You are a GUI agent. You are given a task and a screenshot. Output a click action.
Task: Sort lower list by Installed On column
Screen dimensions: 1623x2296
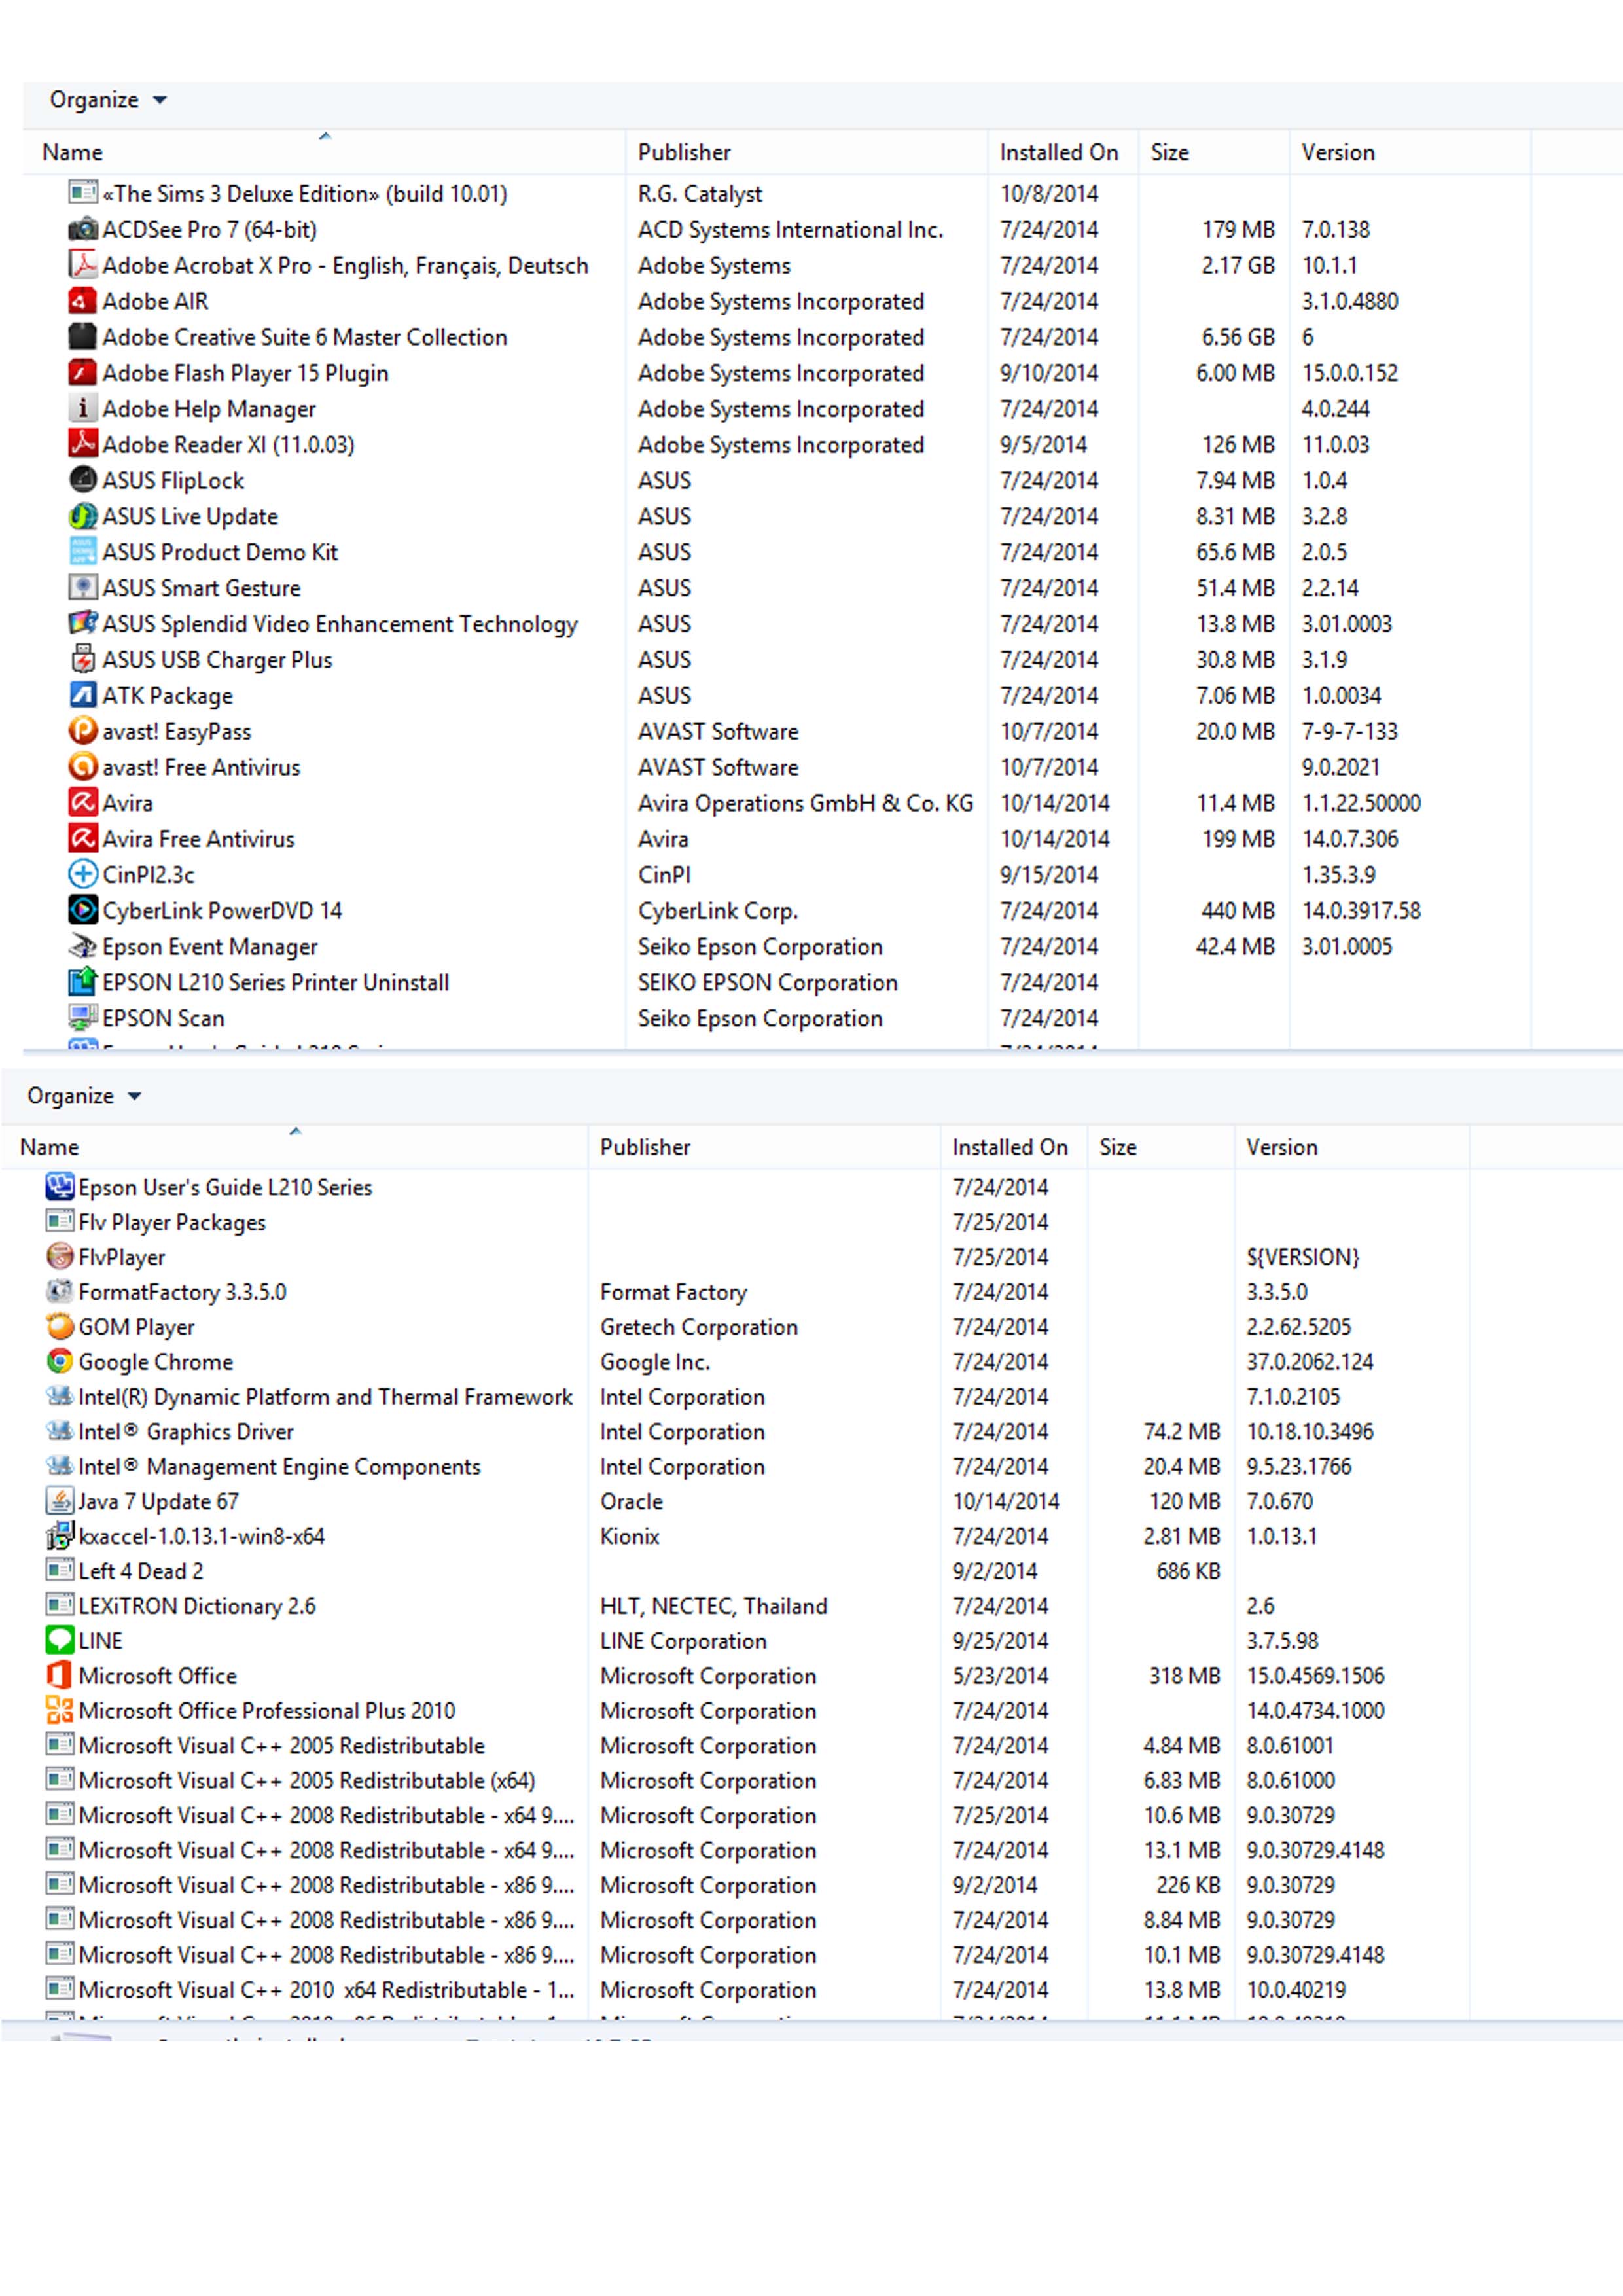(x=1013, y=1147)
